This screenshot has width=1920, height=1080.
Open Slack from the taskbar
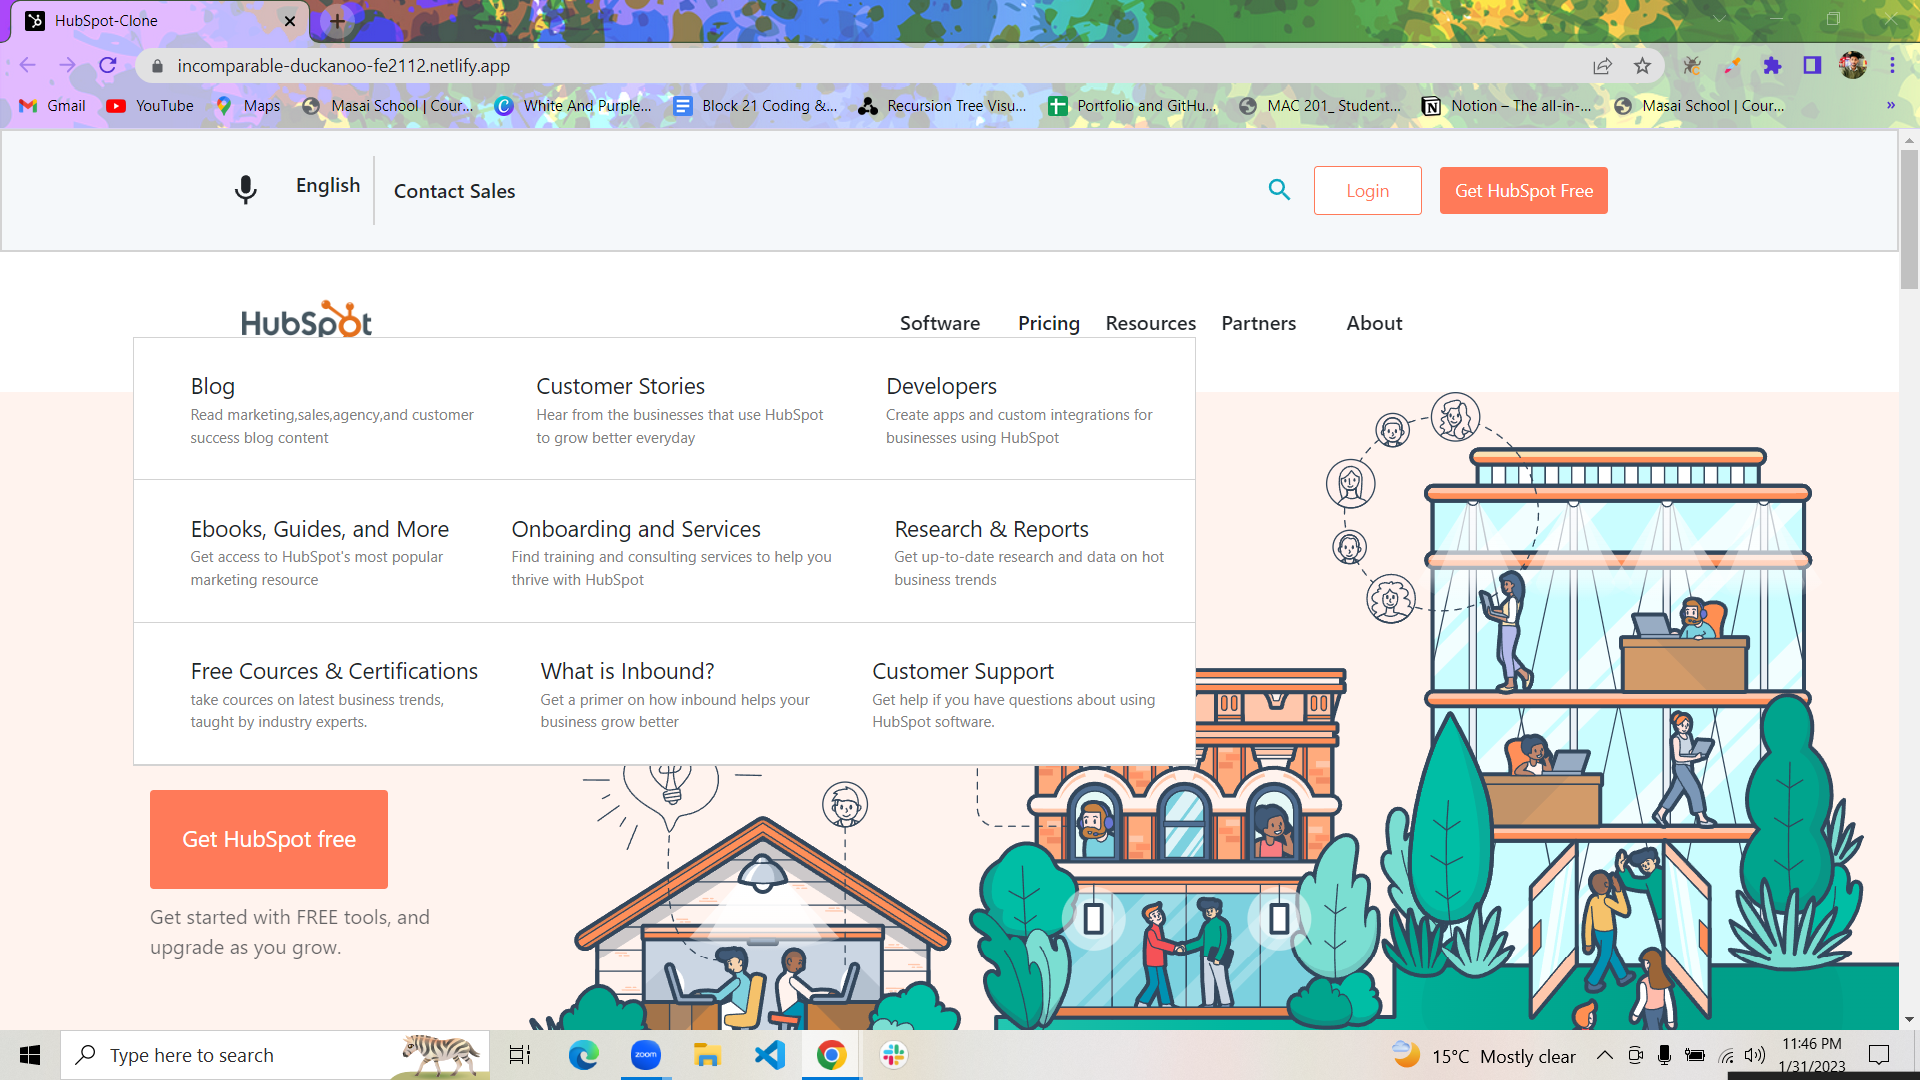[x=893, y=1055]
